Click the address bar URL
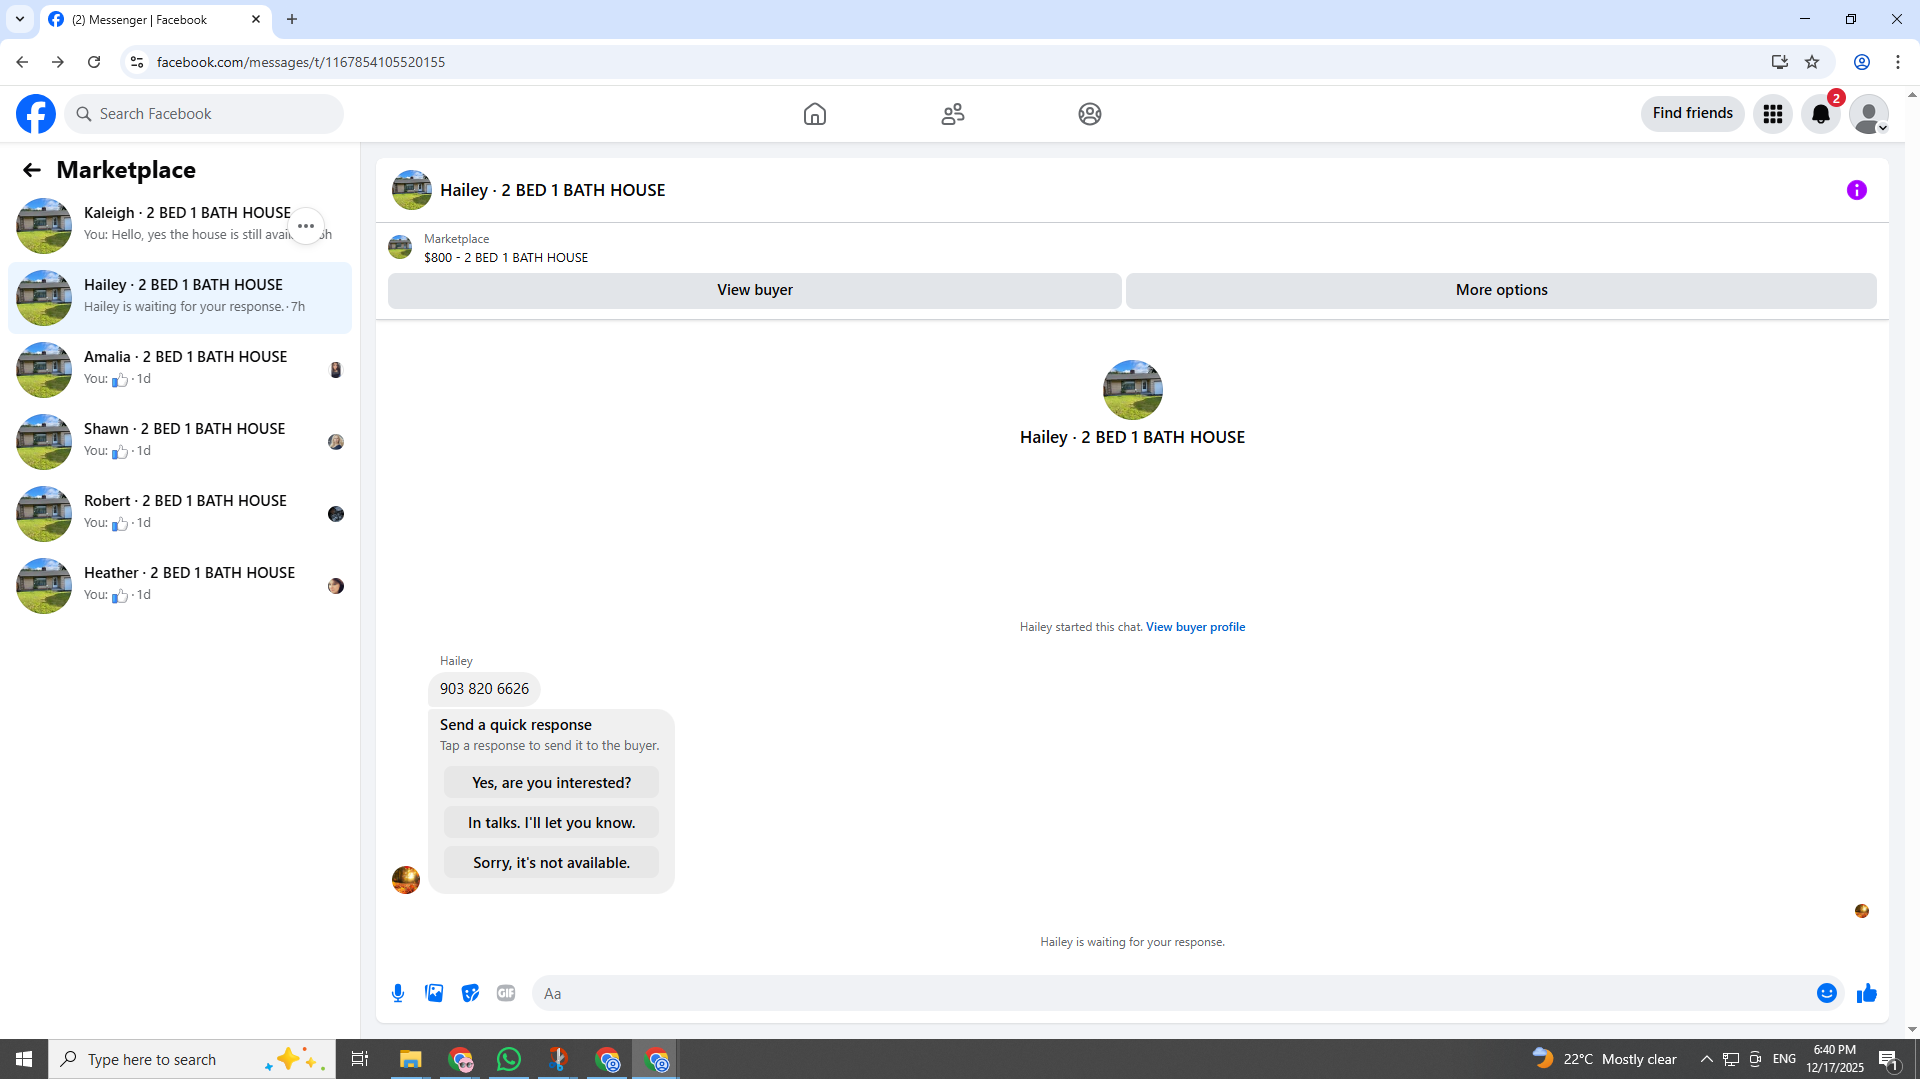The image size is (1920, 1079). click(x=300, y=62)
